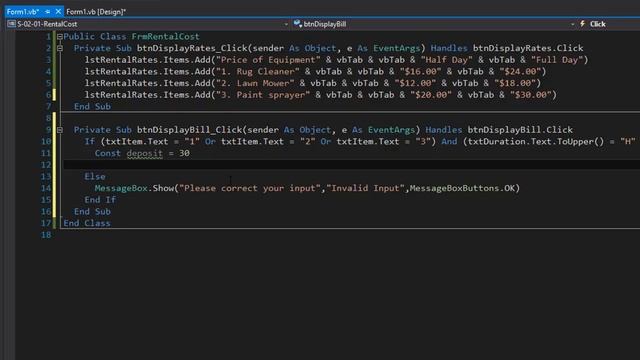Click the "$20.00" value
The width and height of the screenshot is (640, 360).
pyautogui.click(x=431, y=95)
